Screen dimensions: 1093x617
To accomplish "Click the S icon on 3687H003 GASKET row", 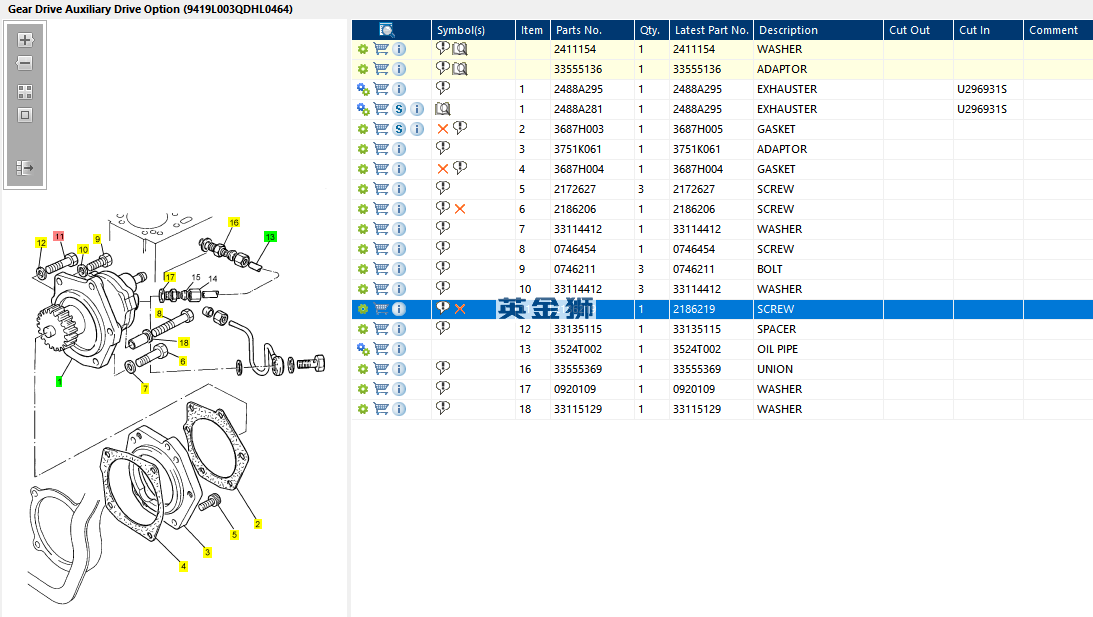I will tap(399, 129).
